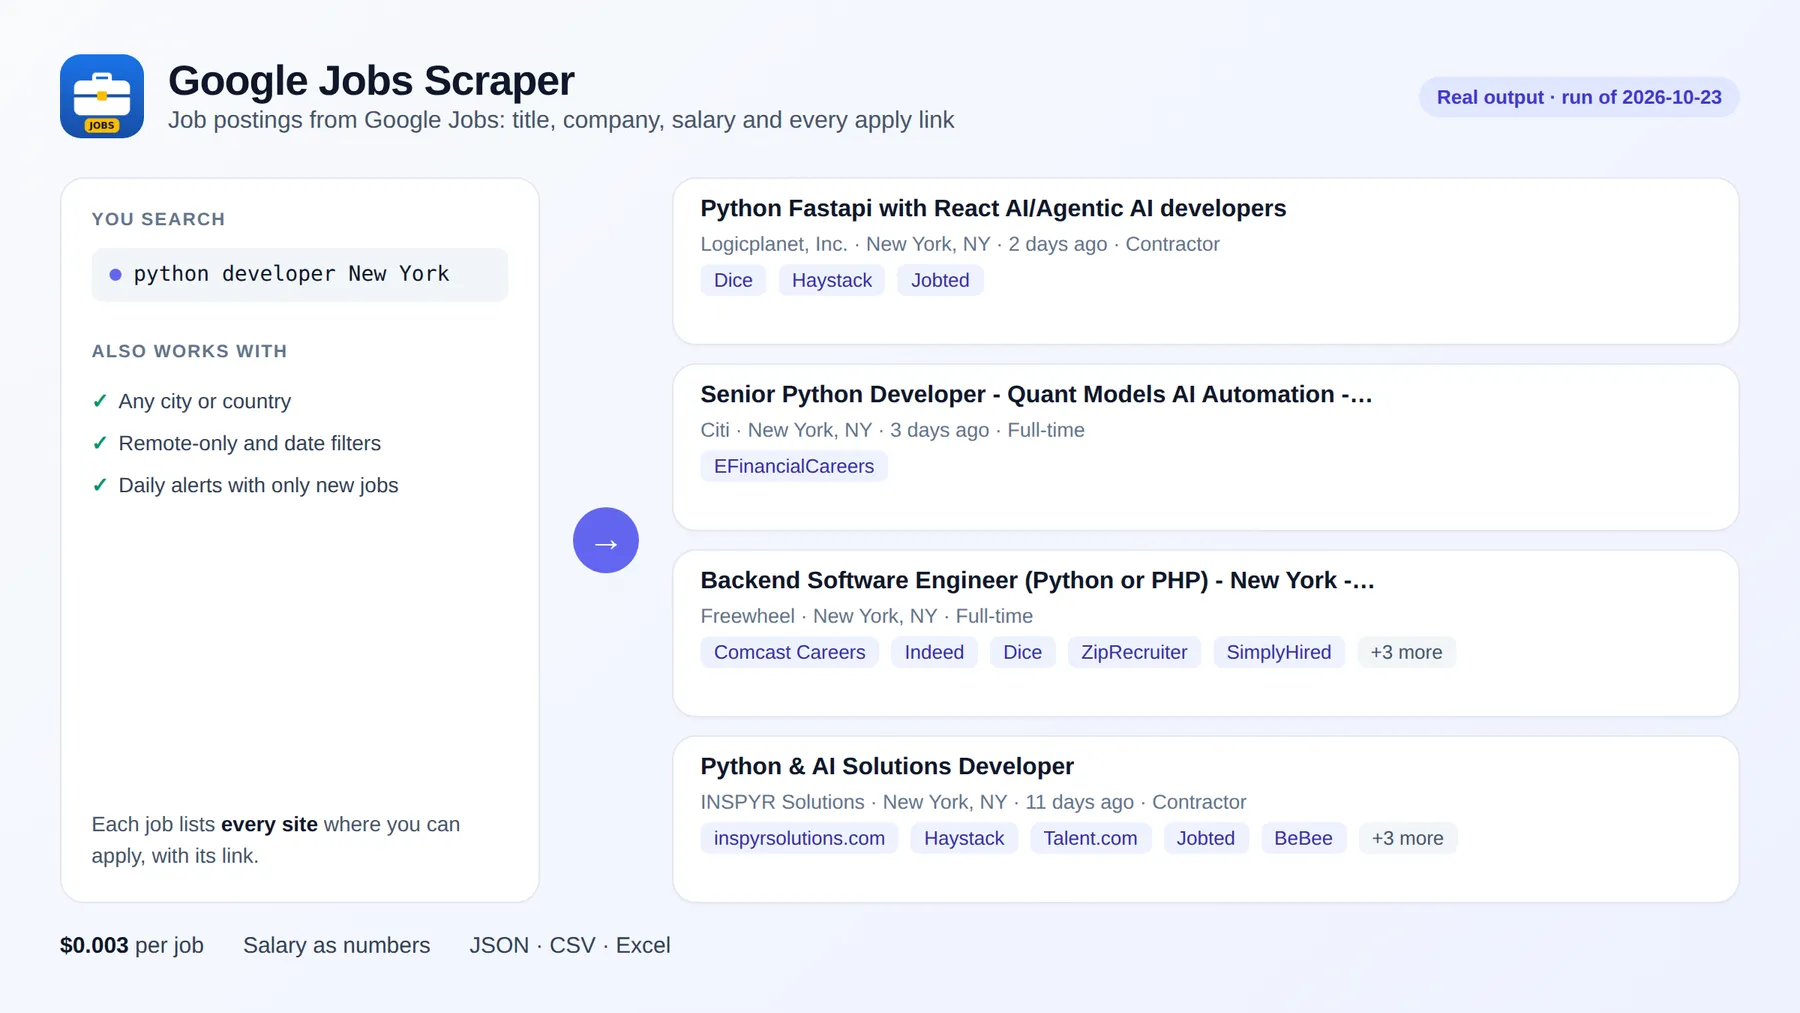Screen dimensions: 1800x1013
Task: Click the green checkmark beside Any city or country
Action: 100,401
